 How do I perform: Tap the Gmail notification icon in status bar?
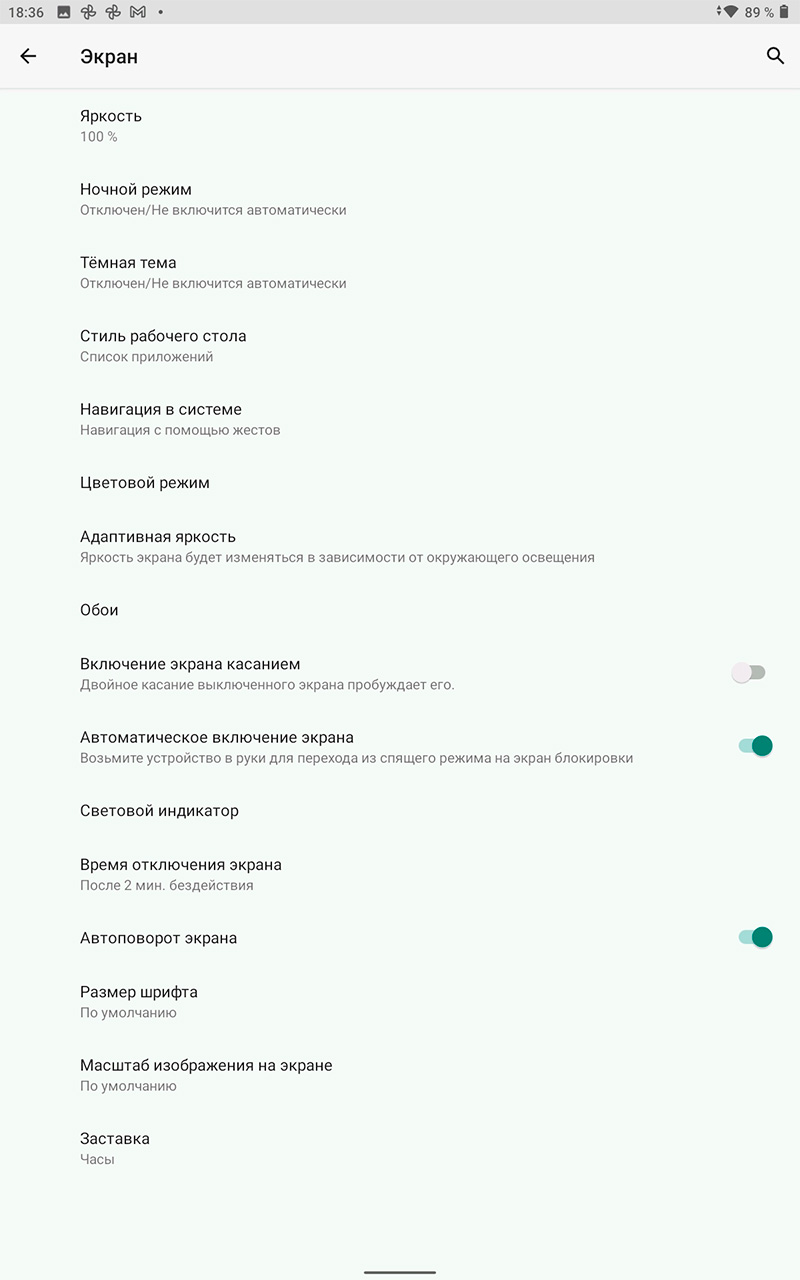click(x=137, y=12)
